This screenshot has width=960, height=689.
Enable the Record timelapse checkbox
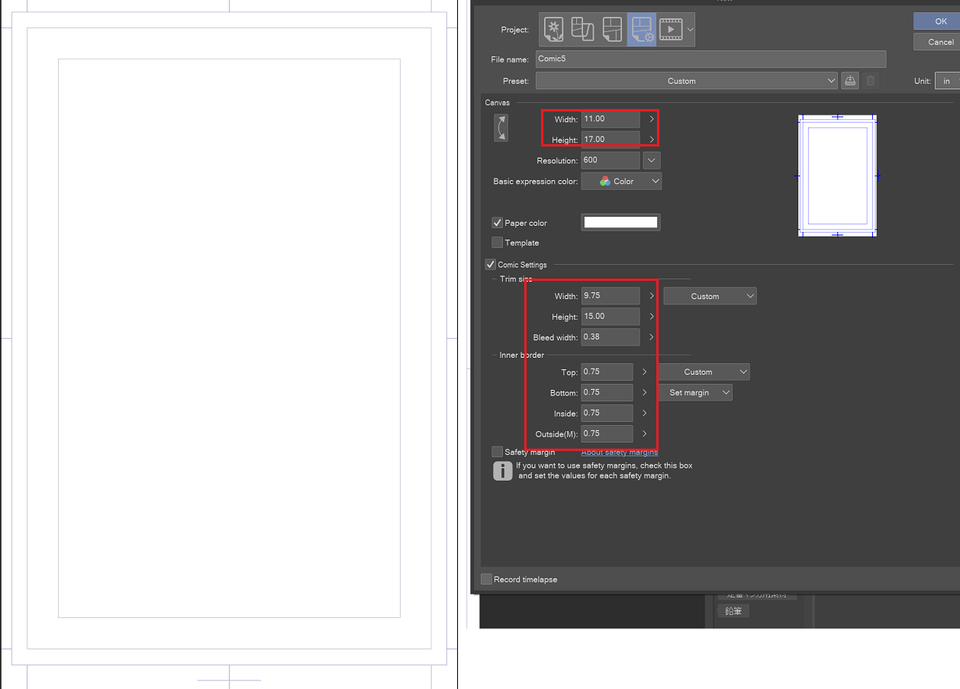[487, 579]
